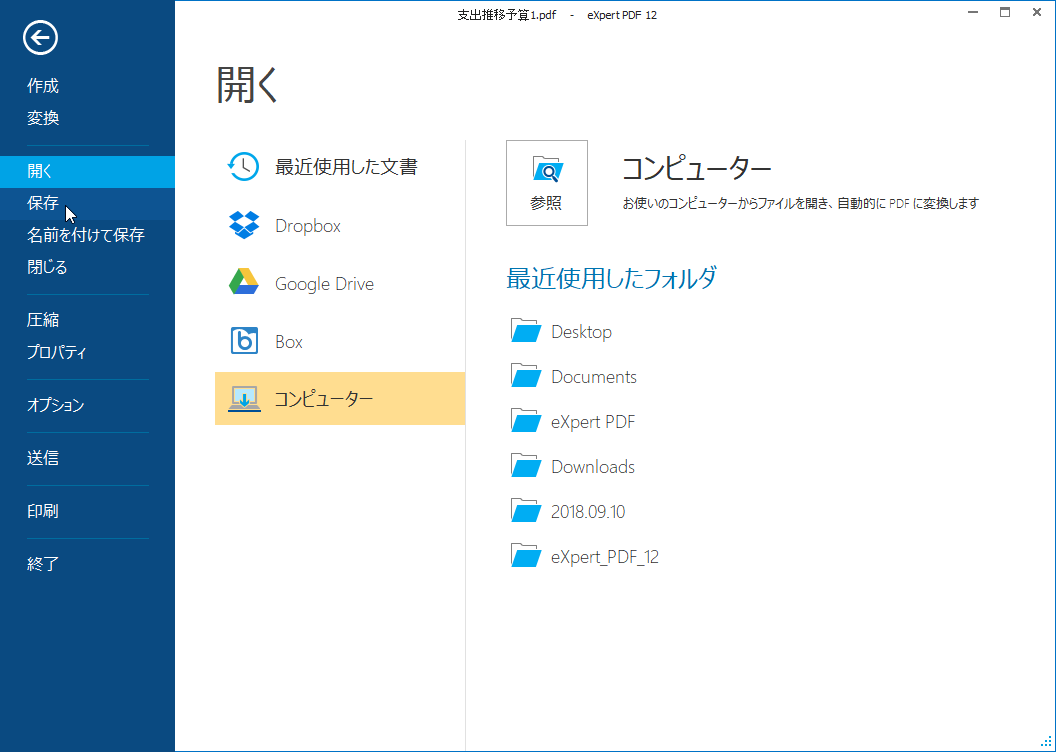This screenshot has width=1056, height=752.
Task: Click the back arrow to exit this menu
Action: pos(39,38)
